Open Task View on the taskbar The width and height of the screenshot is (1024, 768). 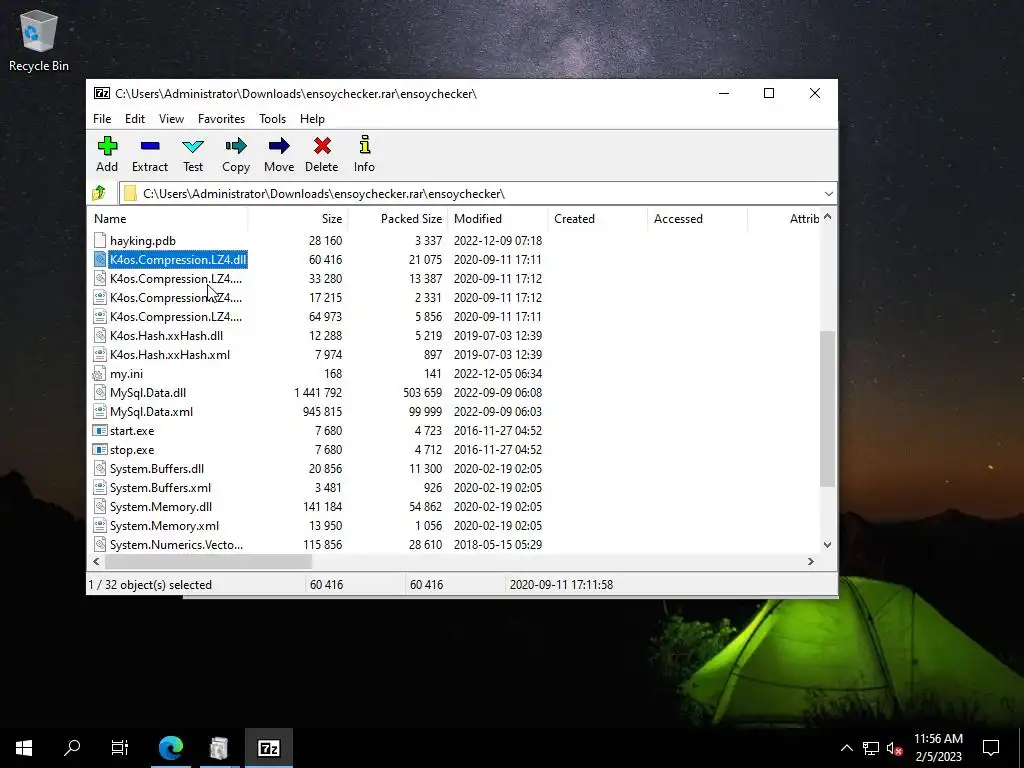[120, 748]
